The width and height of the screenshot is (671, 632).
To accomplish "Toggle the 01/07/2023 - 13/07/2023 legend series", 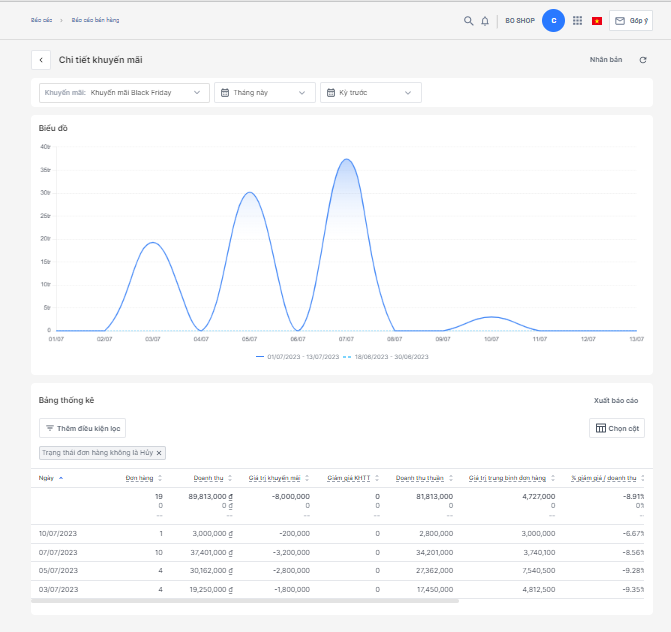I will point(298,356).
